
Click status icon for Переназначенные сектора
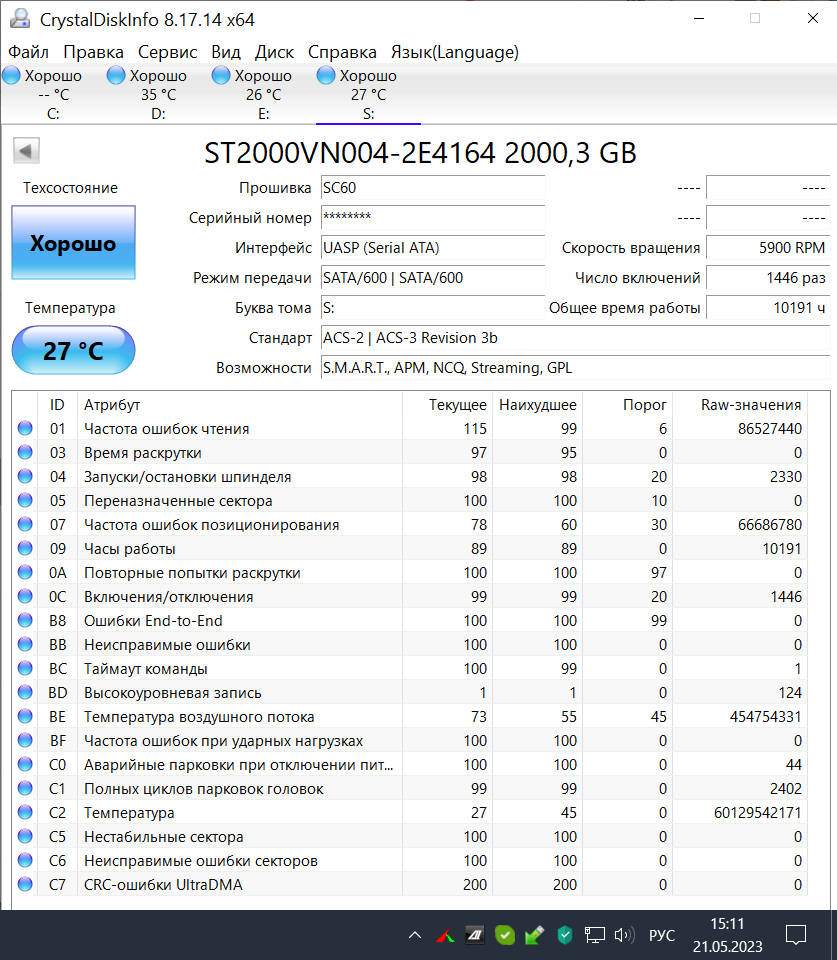[25, 500]
